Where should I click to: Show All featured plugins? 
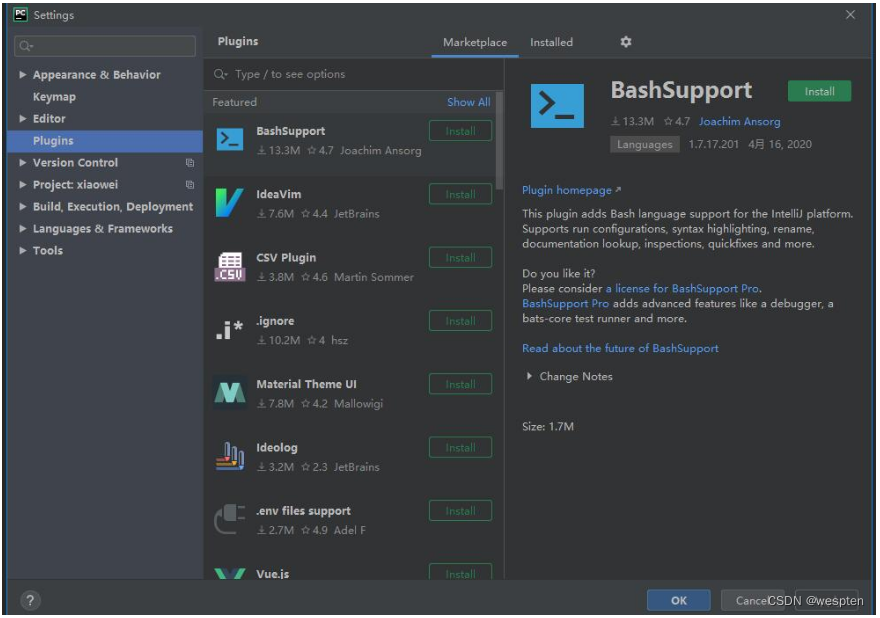coord(469,102)
